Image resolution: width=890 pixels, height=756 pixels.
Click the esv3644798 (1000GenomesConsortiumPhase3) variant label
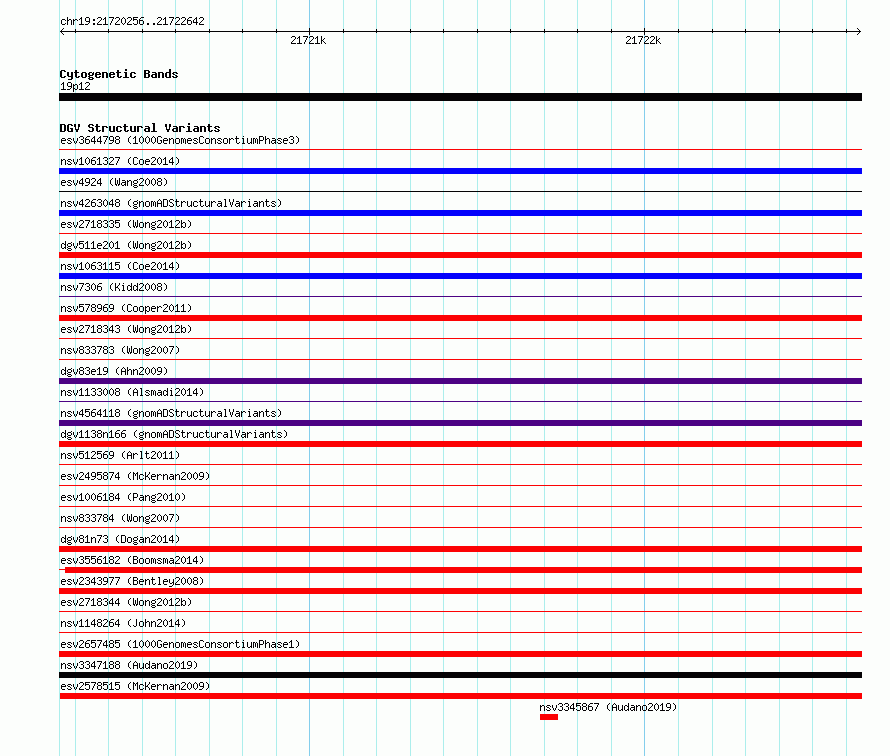180,140
